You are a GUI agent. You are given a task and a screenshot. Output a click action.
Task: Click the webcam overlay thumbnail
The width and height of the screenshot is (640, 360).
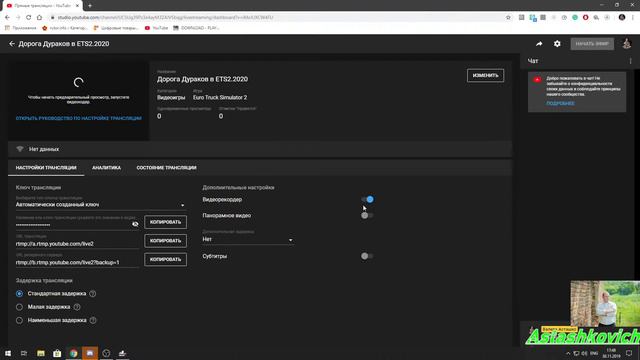point(605,303)
